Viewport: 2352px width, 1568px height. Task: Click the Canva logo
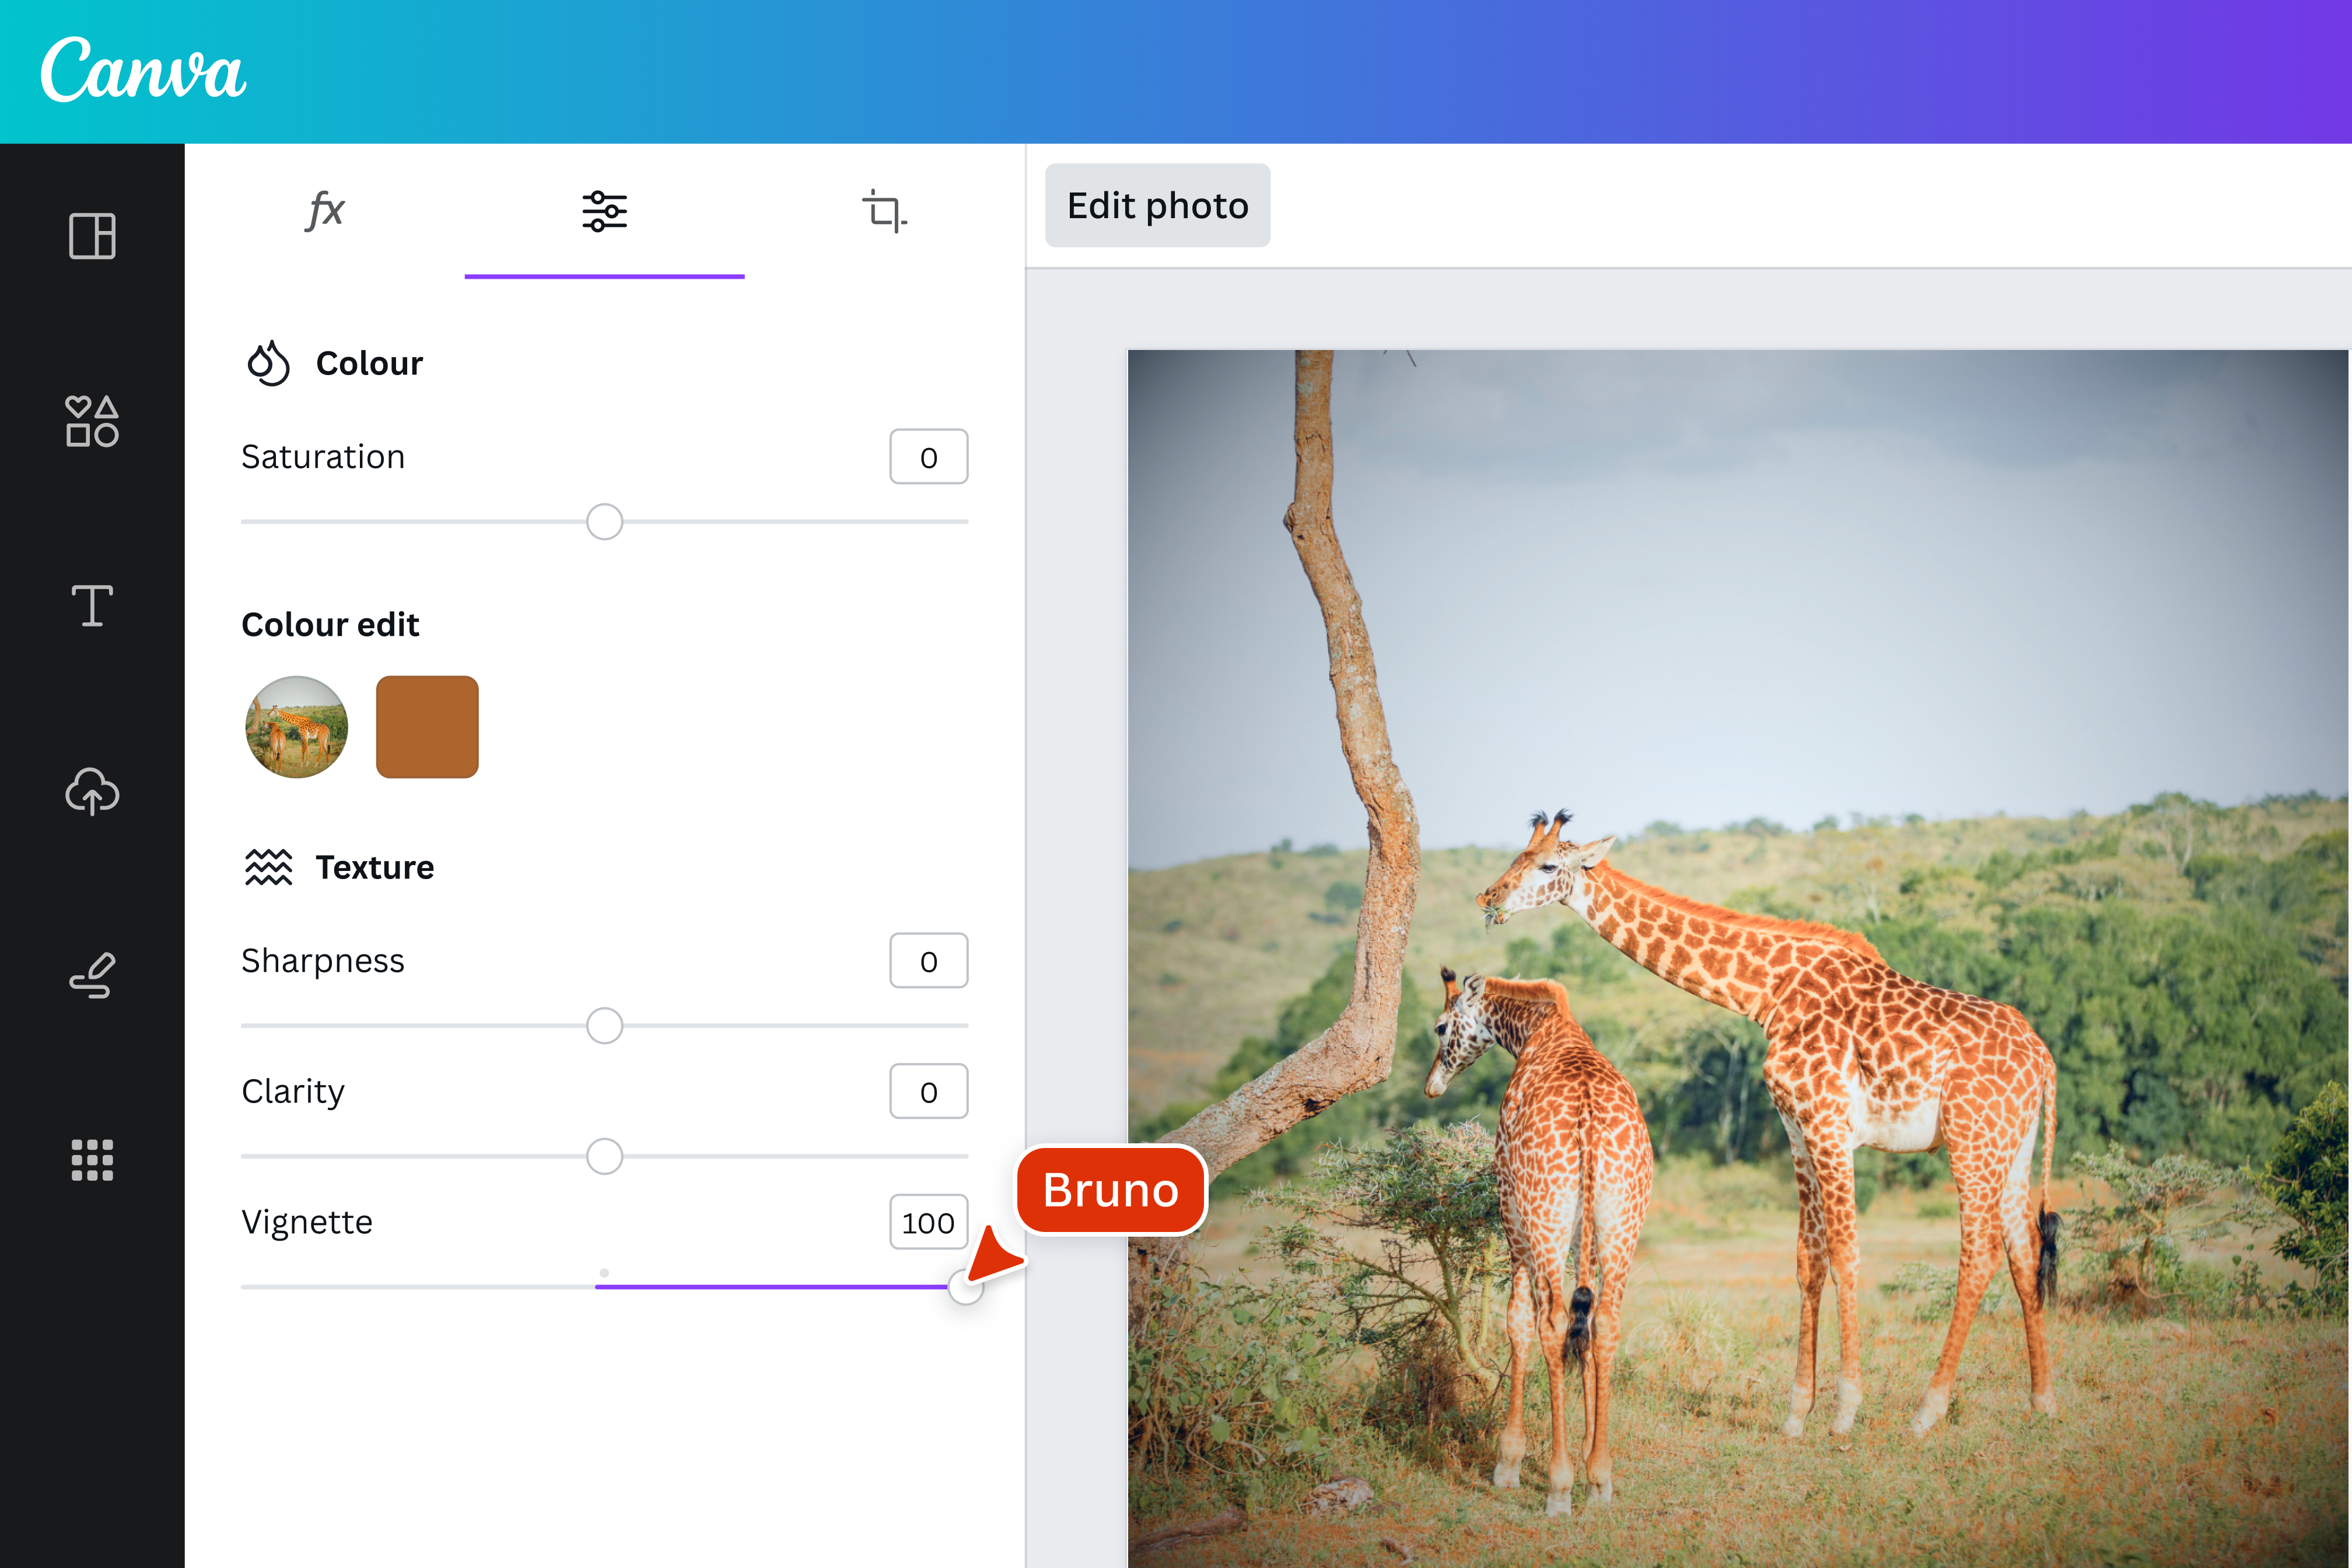[143, 70]
